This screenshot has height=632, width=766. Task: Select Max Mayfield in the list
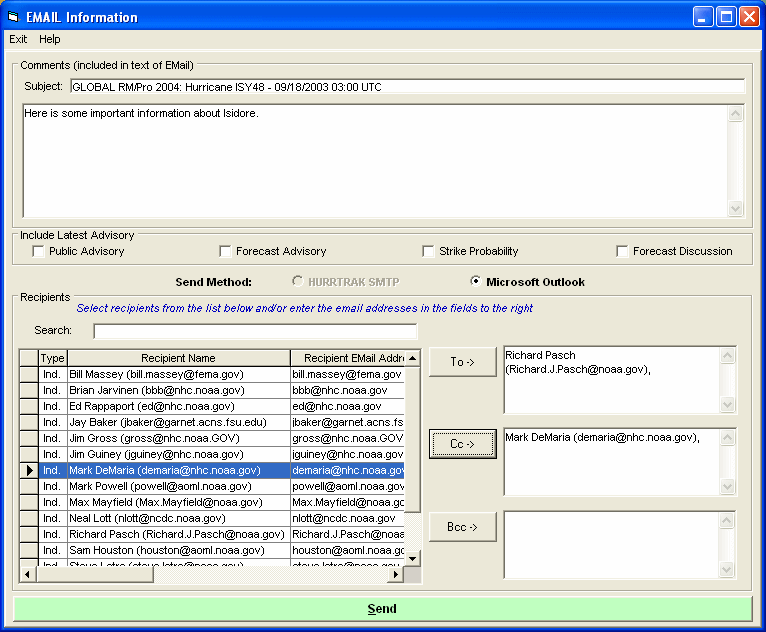coord(212,503)
